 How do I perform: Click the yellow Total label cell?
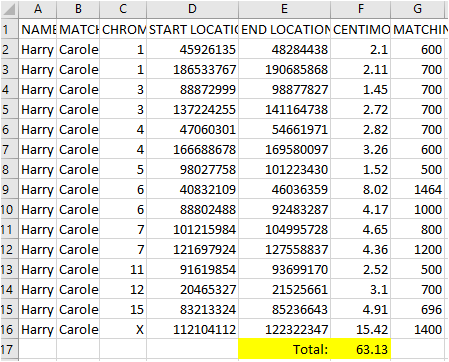pos(285,349)
